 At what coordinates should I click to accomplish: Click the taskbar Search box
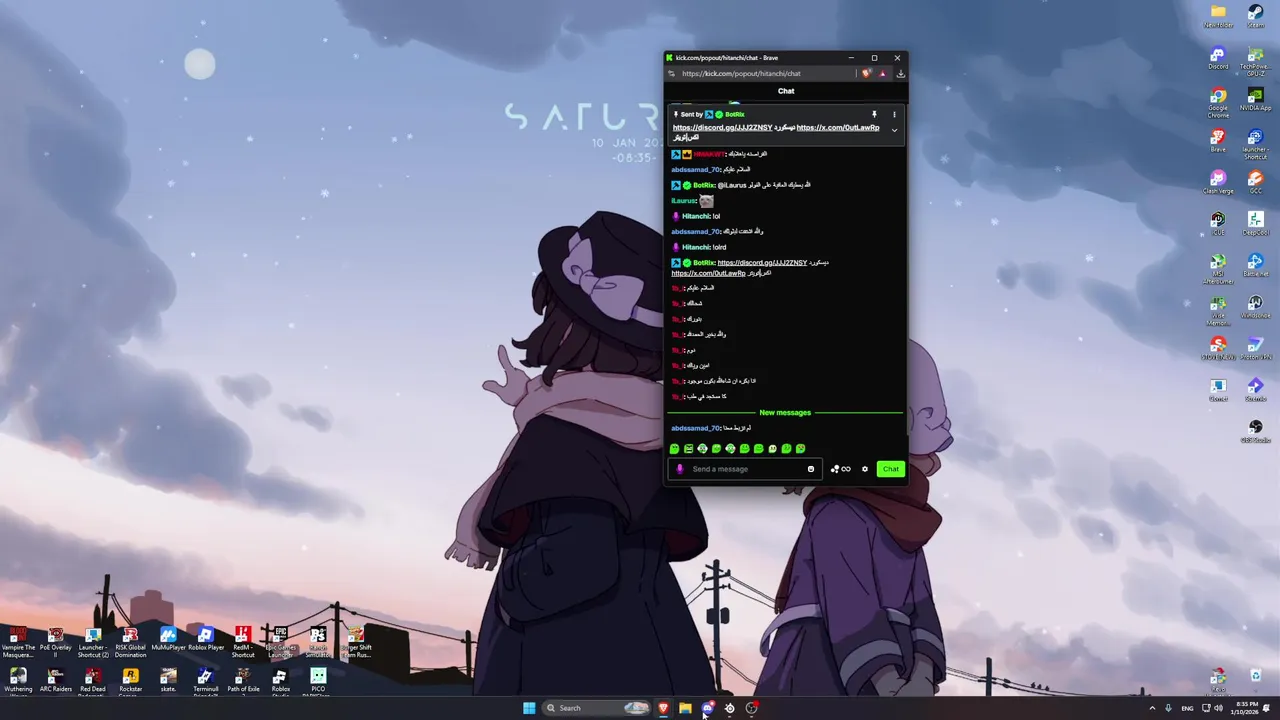(597, 708)
